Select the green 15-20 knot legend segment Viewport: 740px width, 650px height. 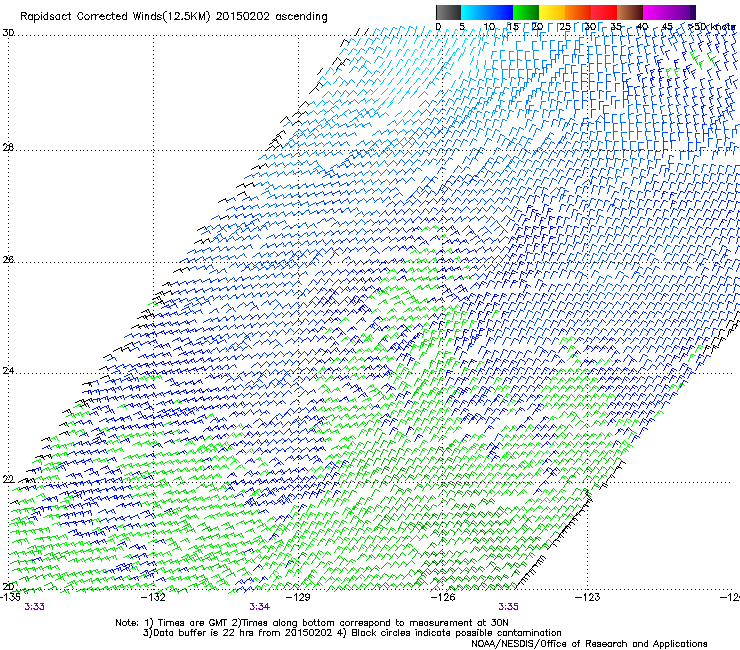click(x=526, y=12)
